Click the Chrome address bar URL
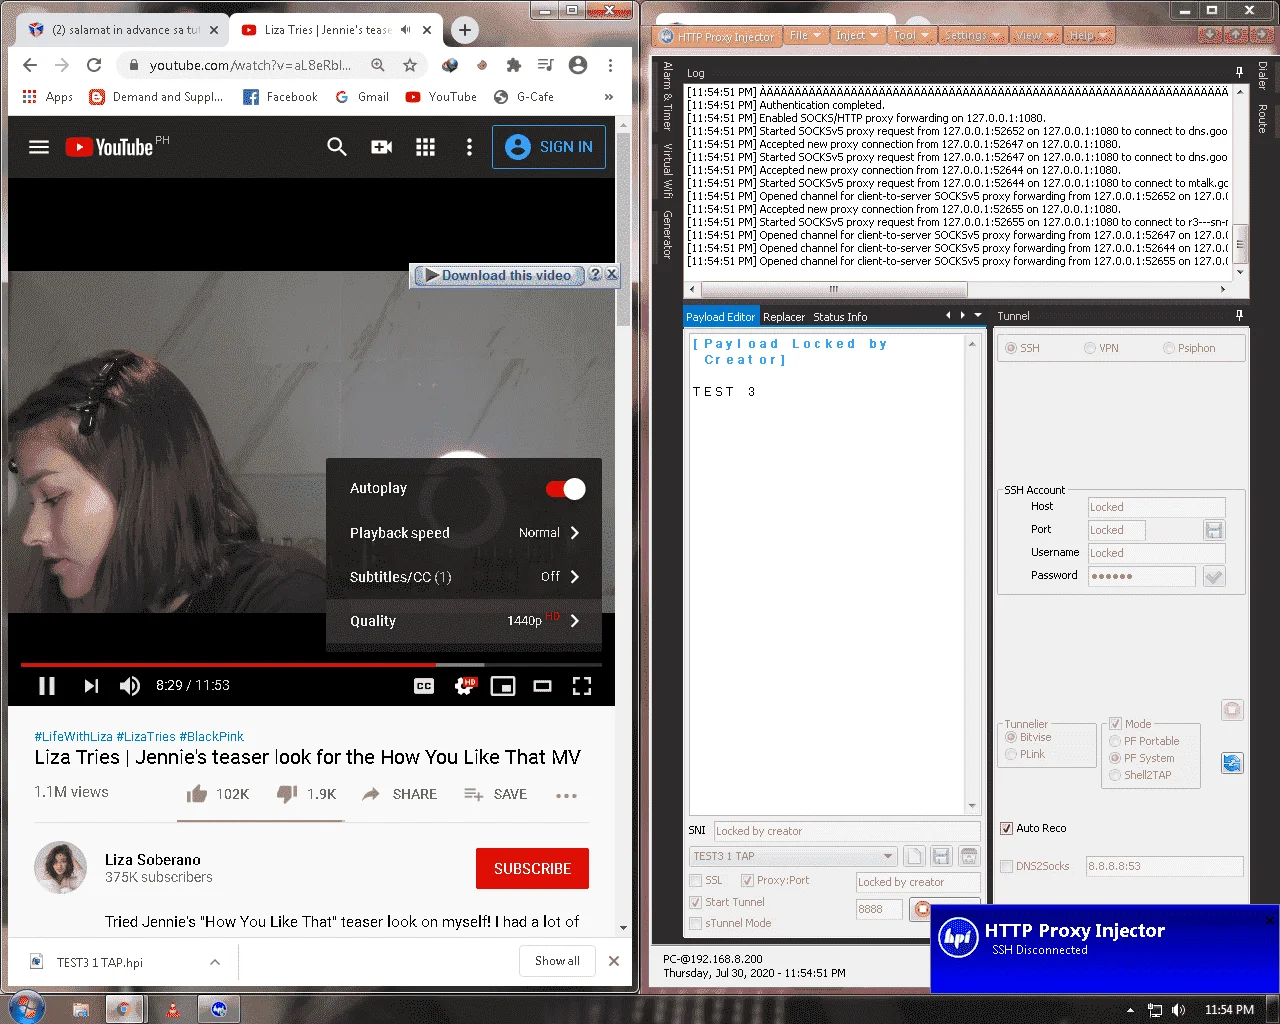1280x1024 pixels. point(250,65)
